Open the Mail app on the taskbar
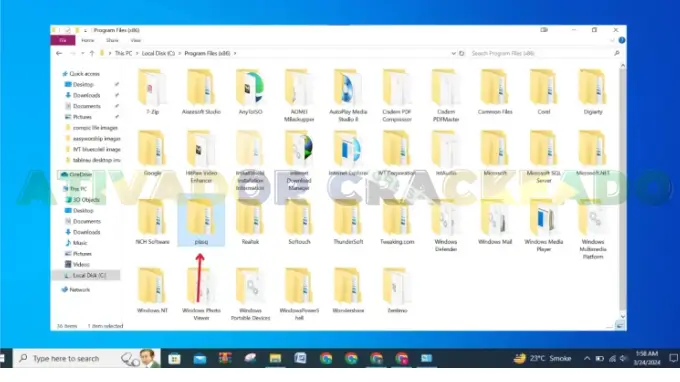Viewport: 680px width, 382px height. (200, 359)
